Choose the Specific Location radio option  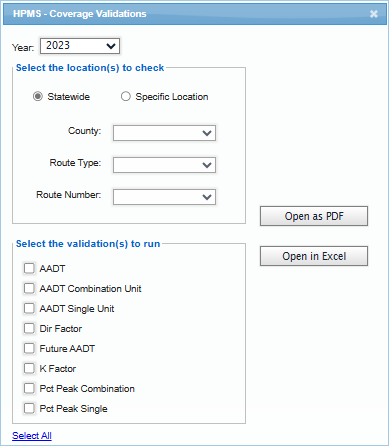[x=126, y=97]
